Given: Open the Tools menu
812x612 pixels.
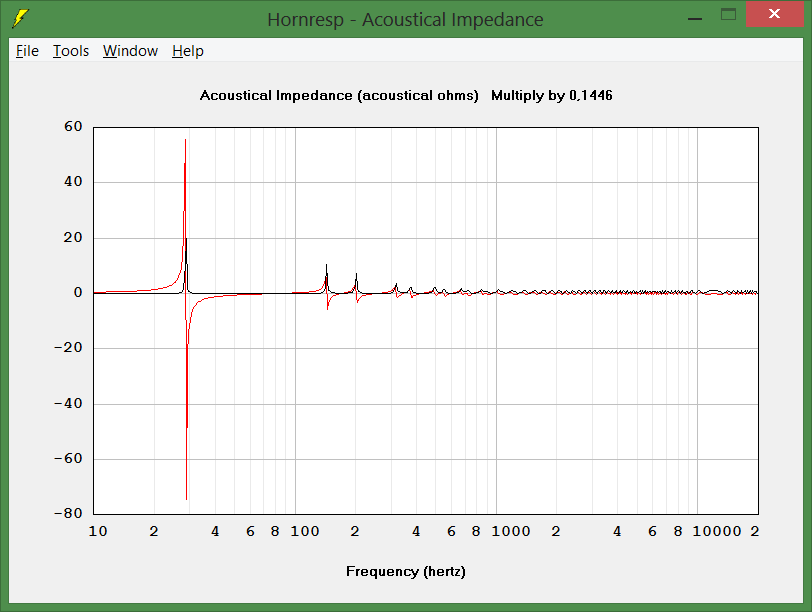Looking at the screenshot, I should point(71,51).
